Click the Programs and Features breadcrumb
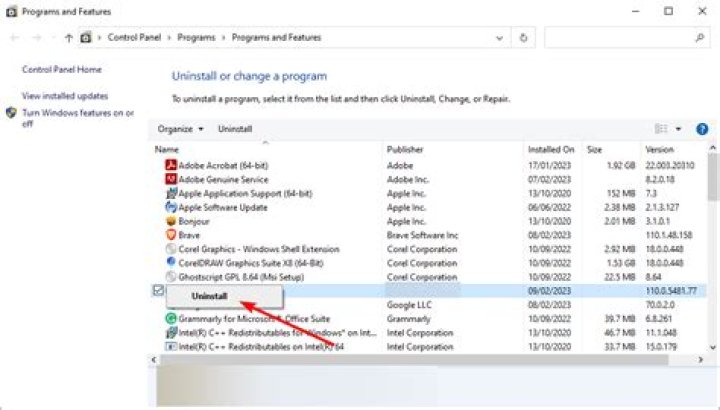Image resolution: width=720 pixels, height=410 pixels. [x=276, y=38]
